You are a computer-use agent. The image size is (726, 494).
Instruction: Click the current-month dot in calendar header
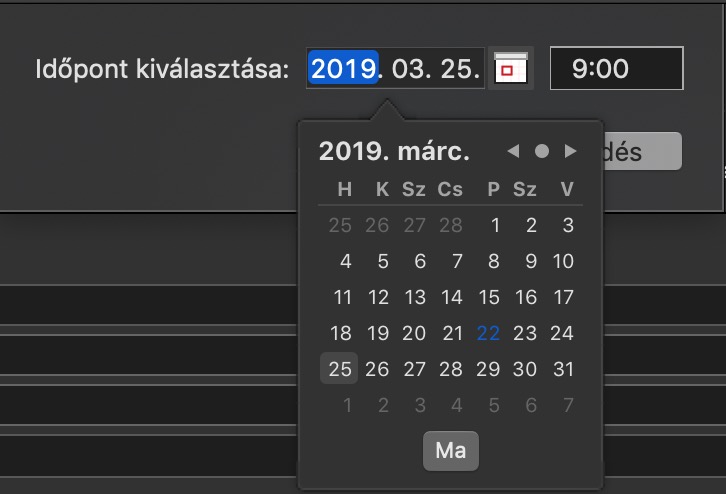point(542,151)
